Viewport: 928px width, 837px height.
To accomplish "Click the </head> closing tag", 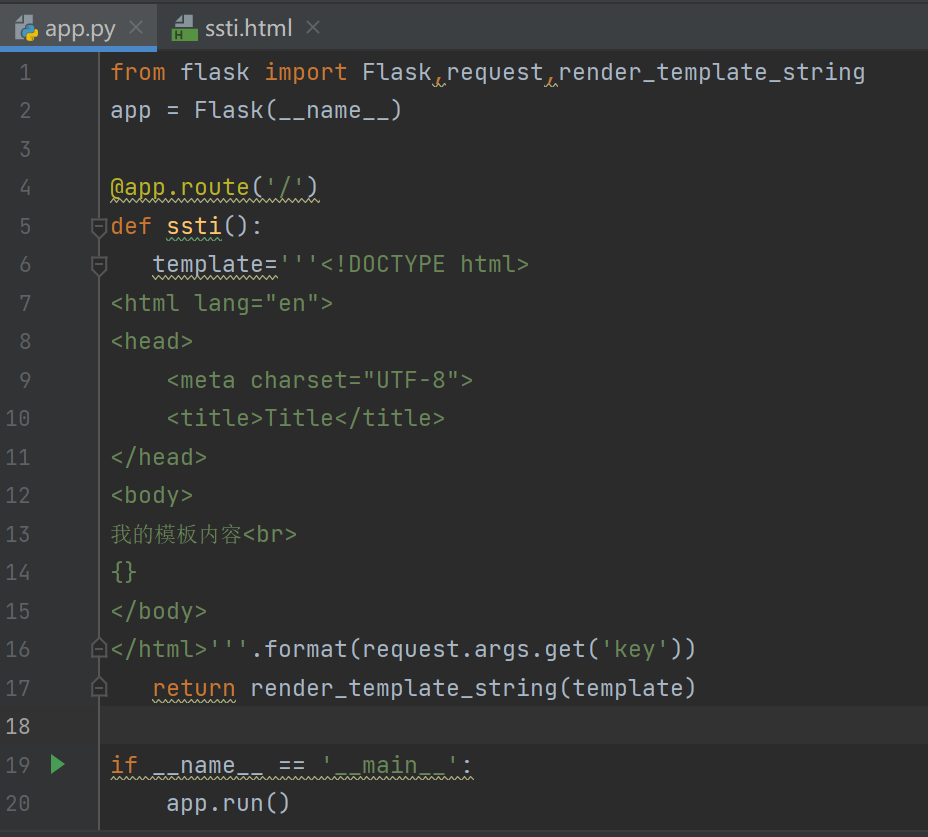I will coord(159,457).
